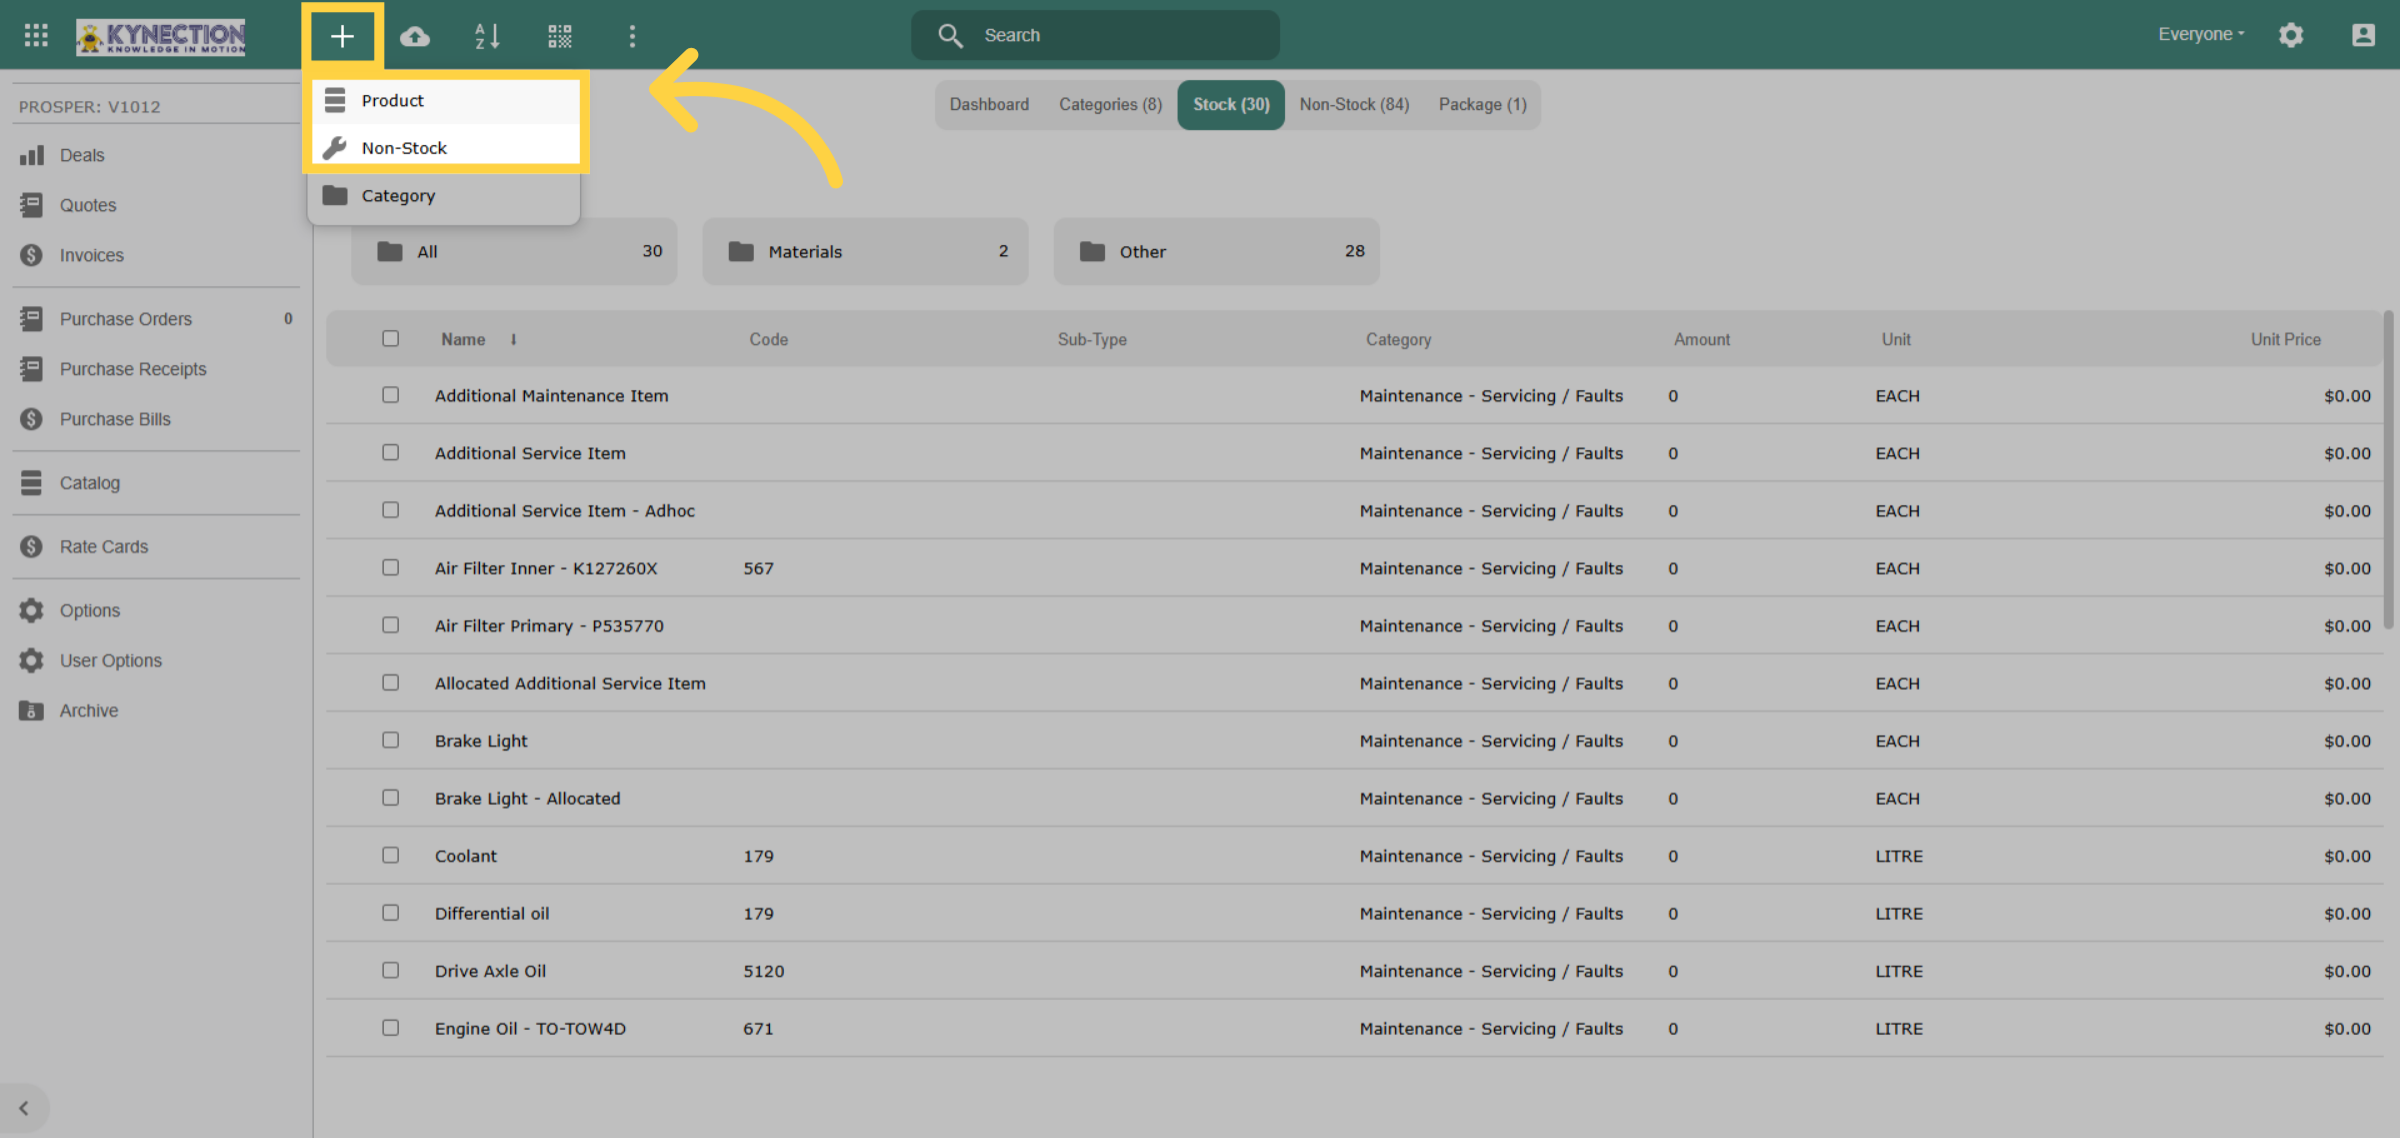
Task: Collapse the sidebar with the left chevron
Action: pos(24,1108)
